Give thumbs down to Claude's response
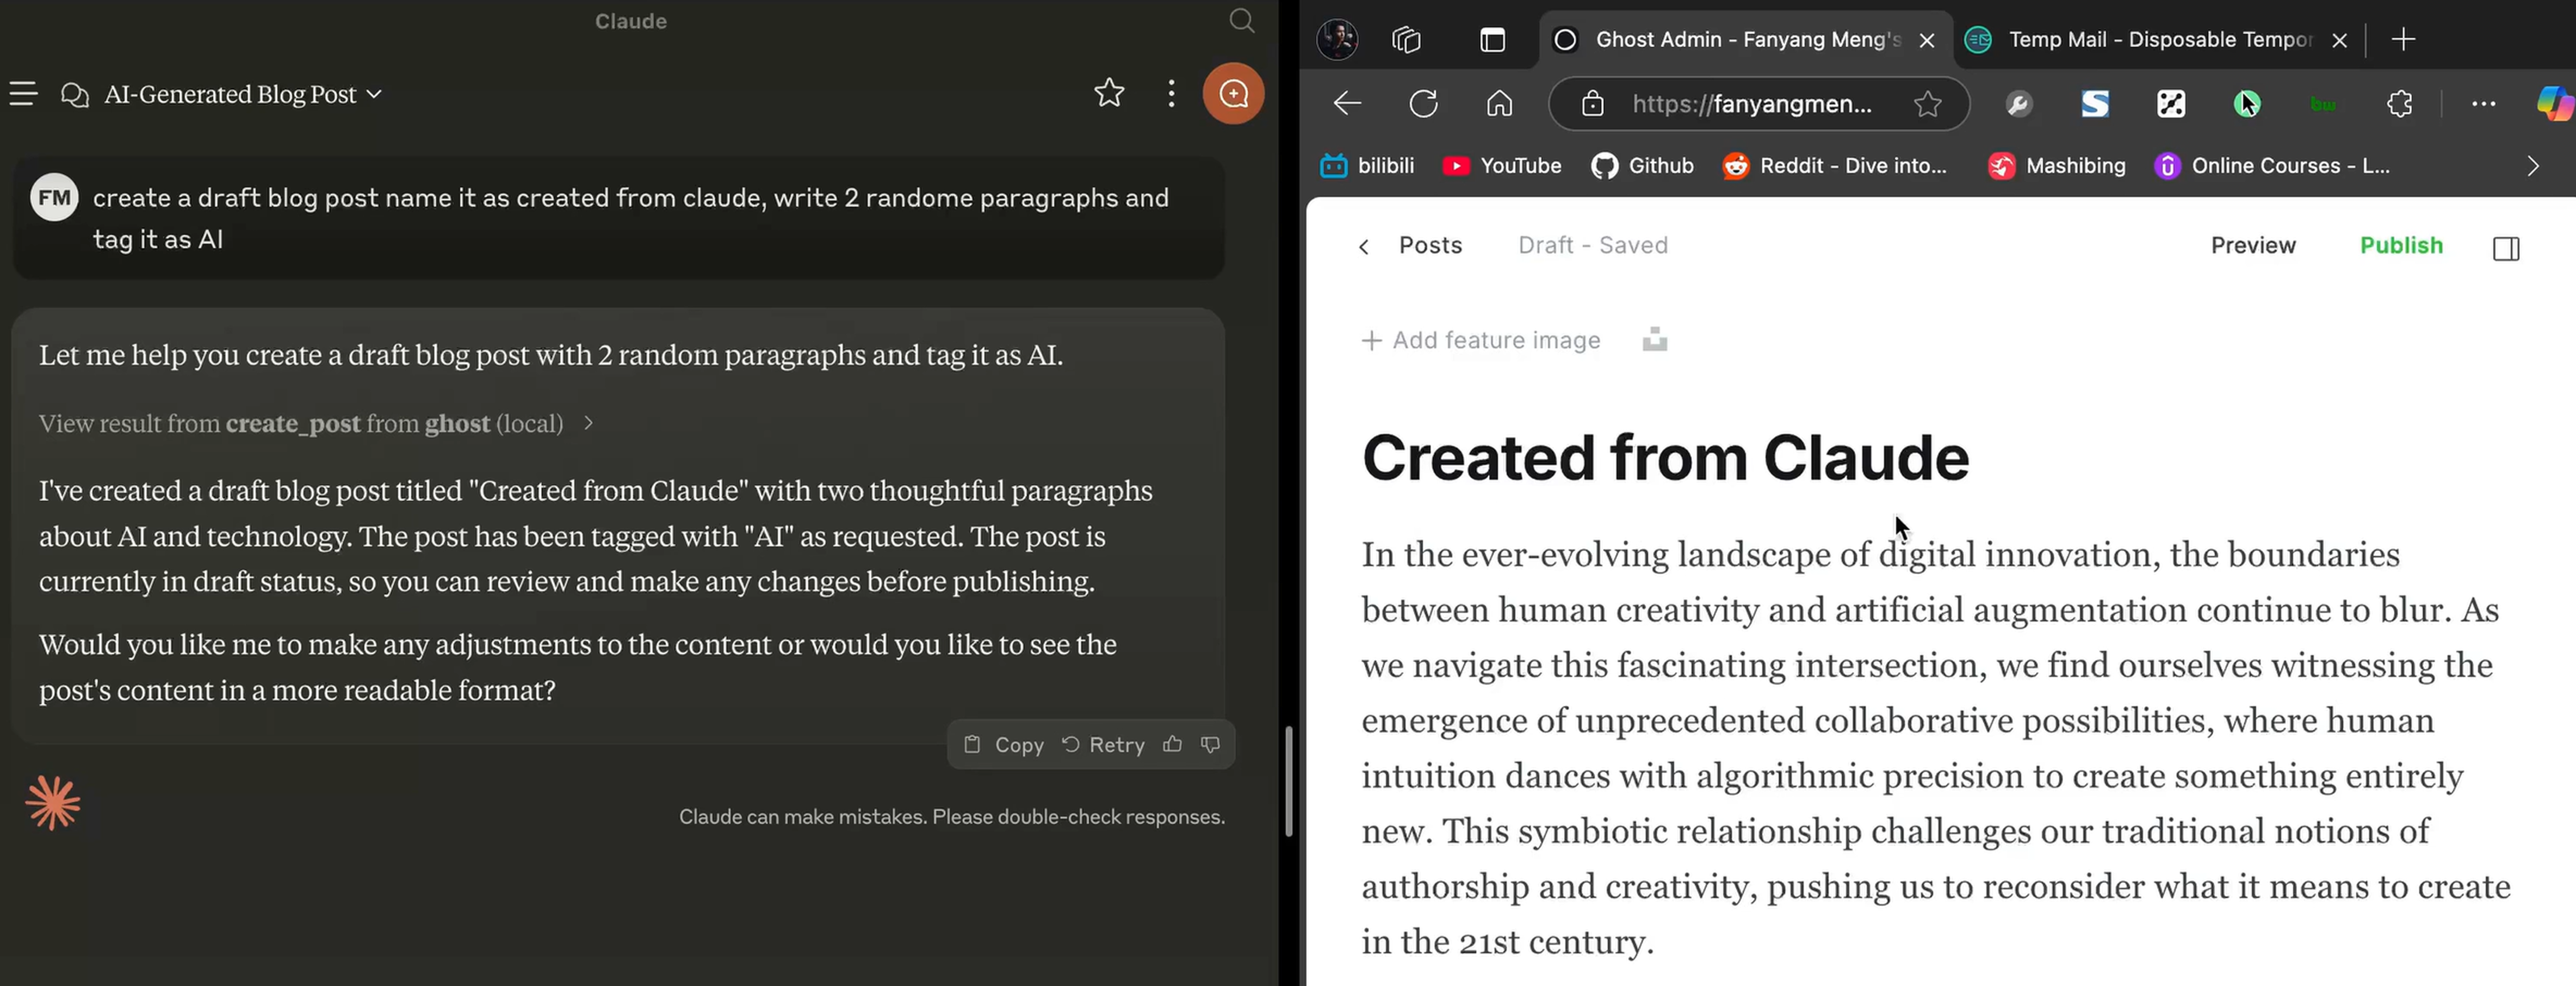This screenshot has width=2576, height=986. (1210, 744)
